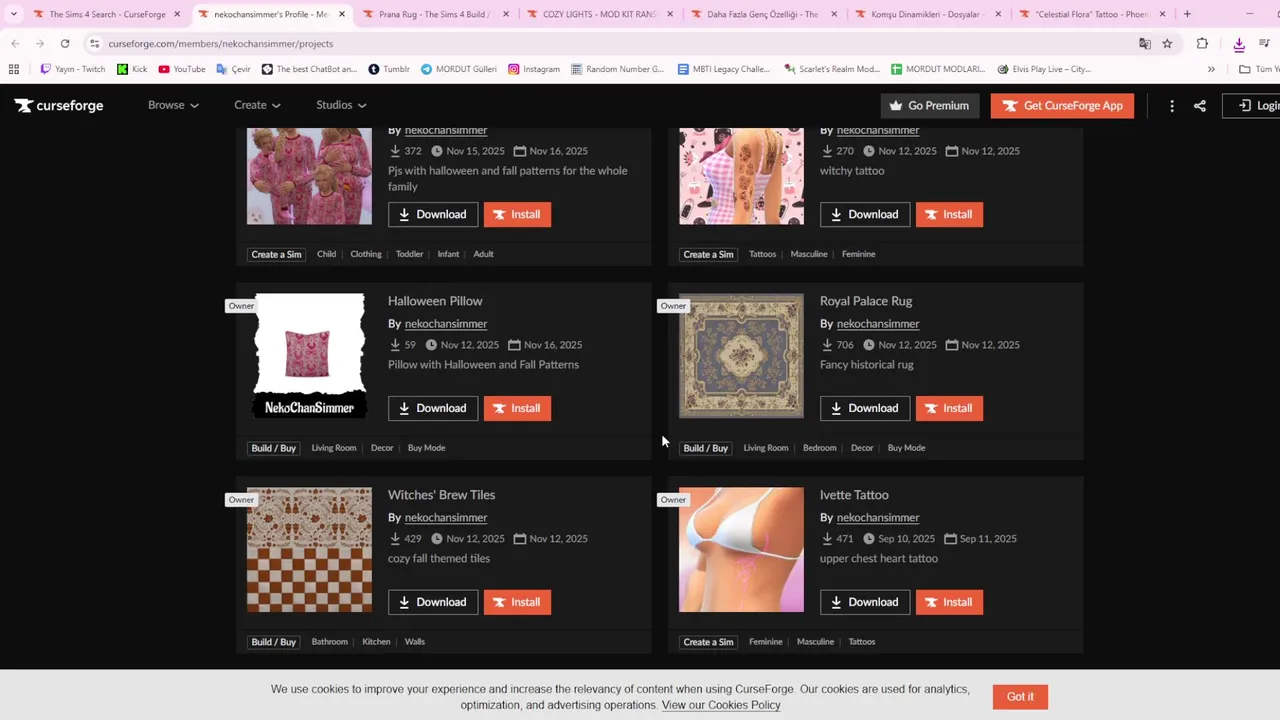
Task: Click Bathroom tag under Witches' Brew Tiles
Action: tap(329, 642)
